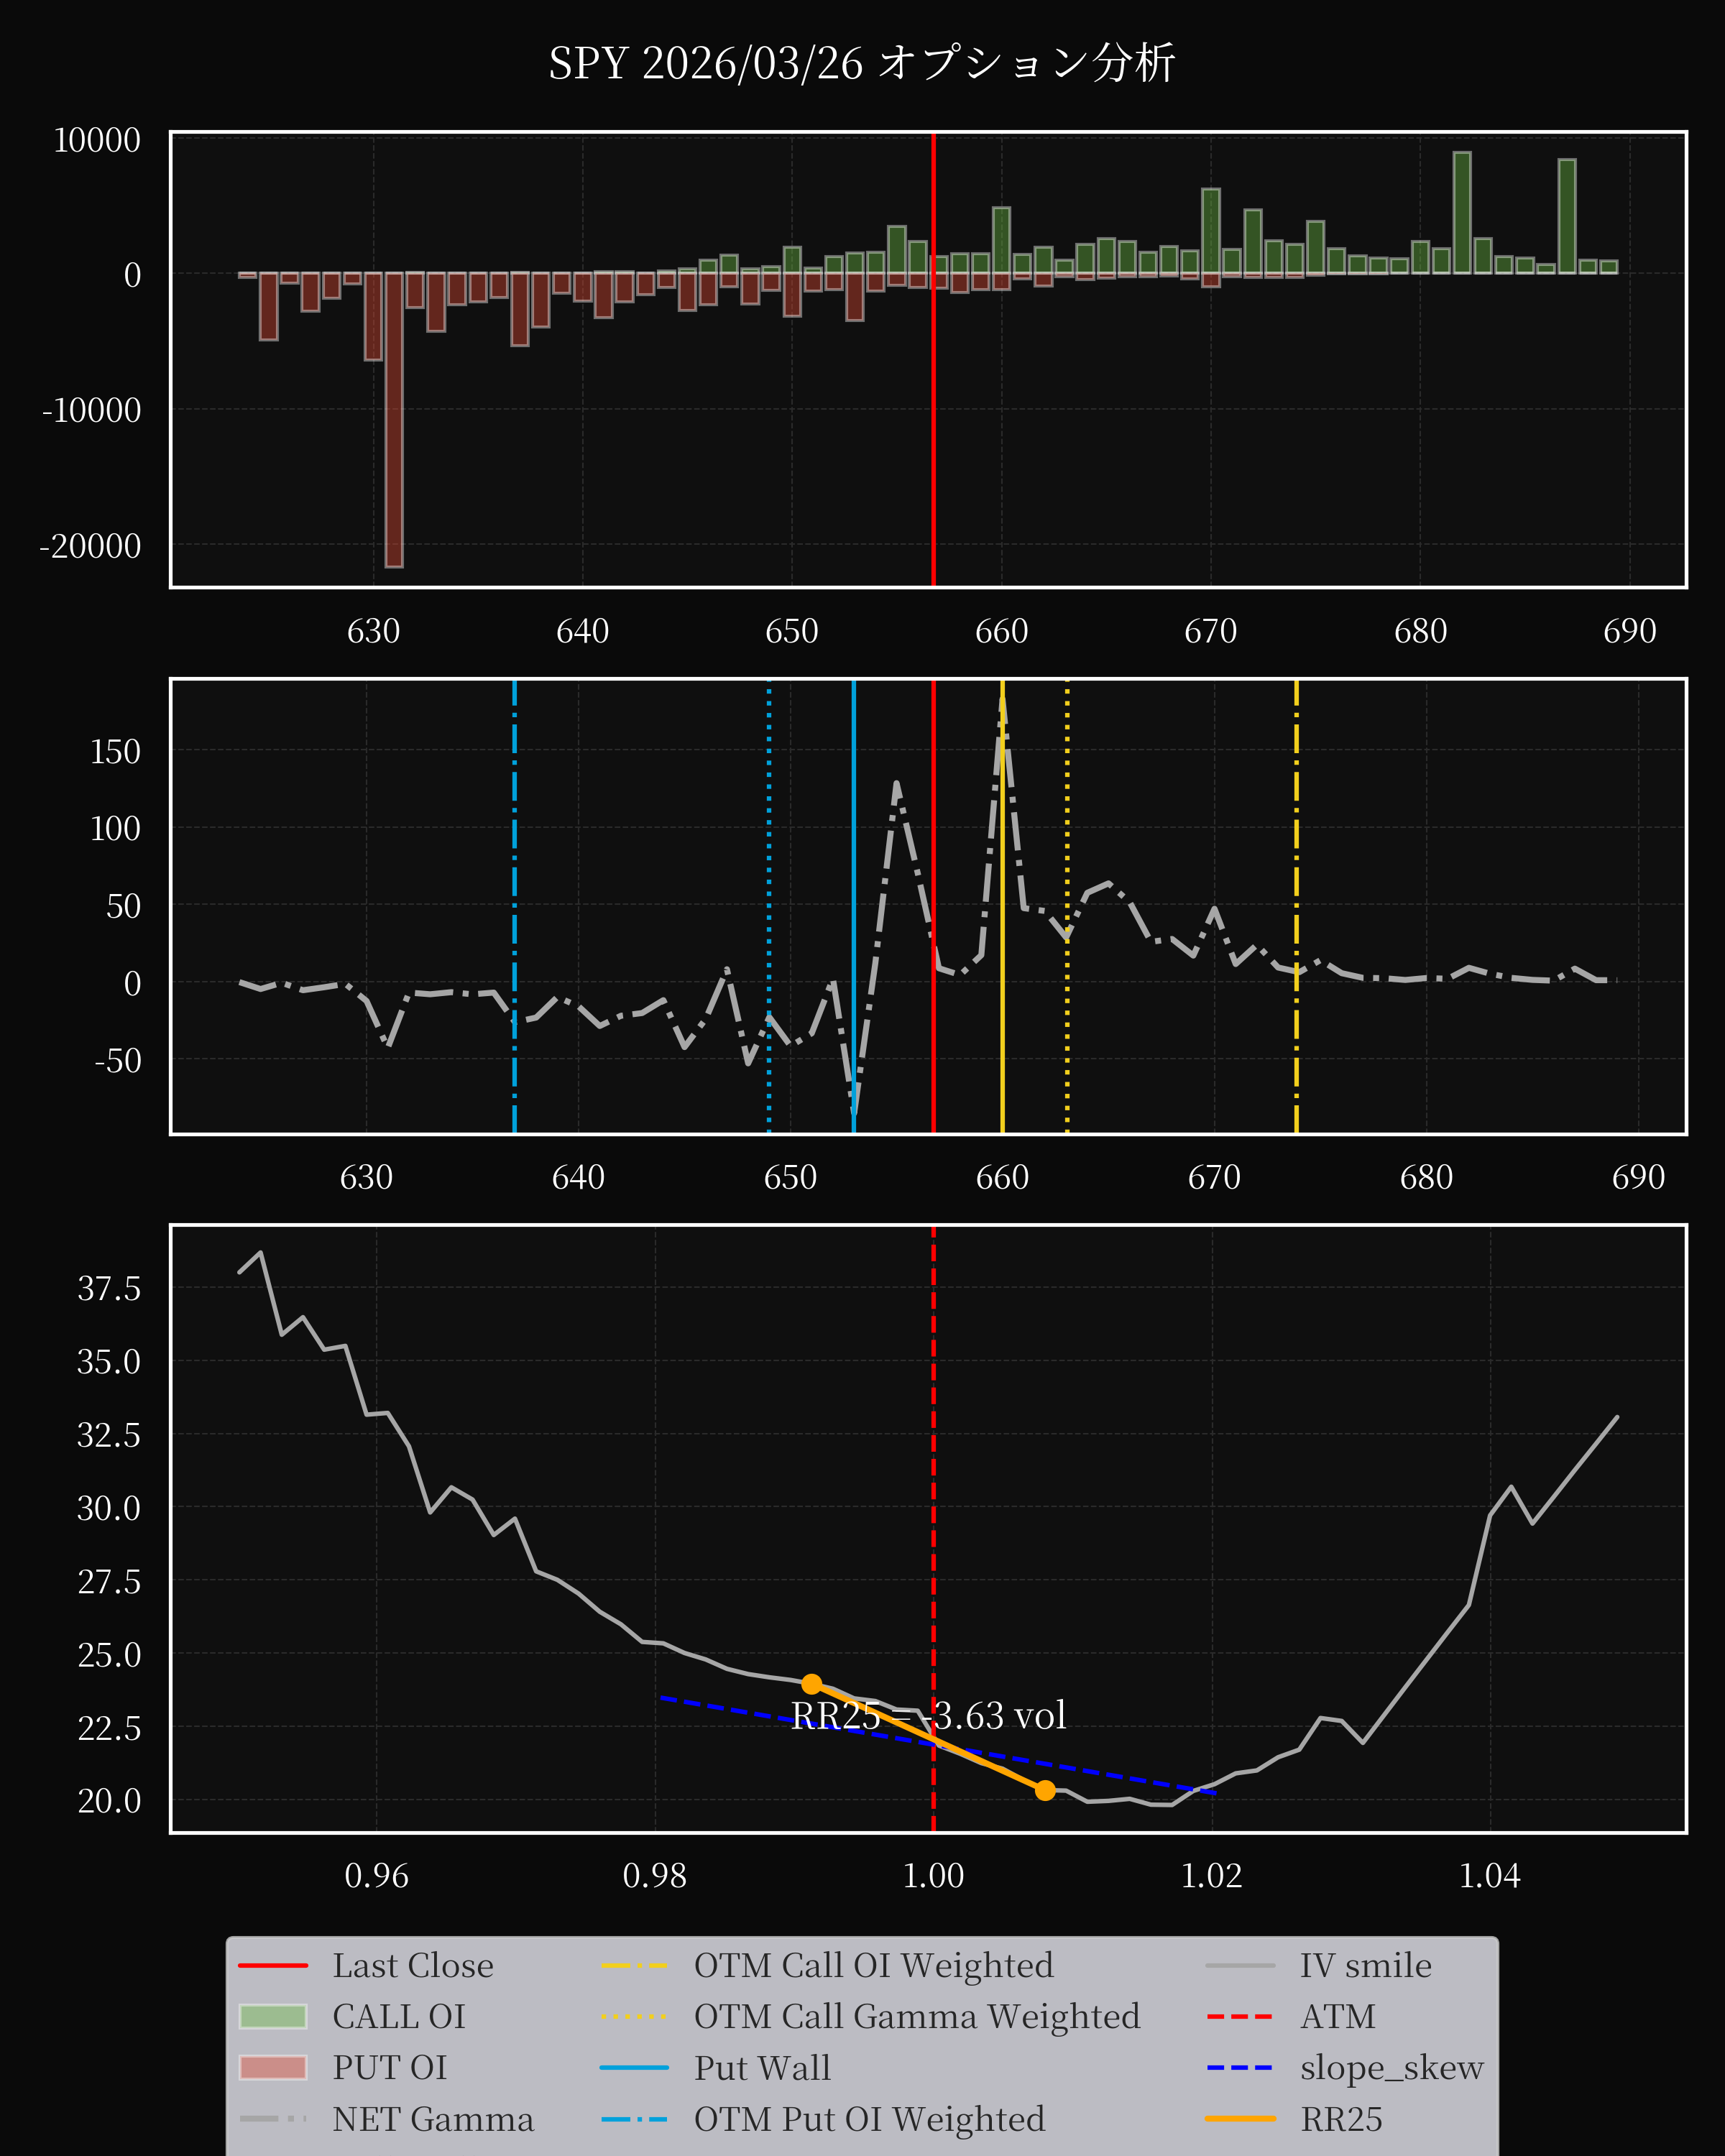This screenshot has height=2156, width=1725.
Task: Click the -50 y-axis label in gamma chart
Action: click(x=117, y=1060)
